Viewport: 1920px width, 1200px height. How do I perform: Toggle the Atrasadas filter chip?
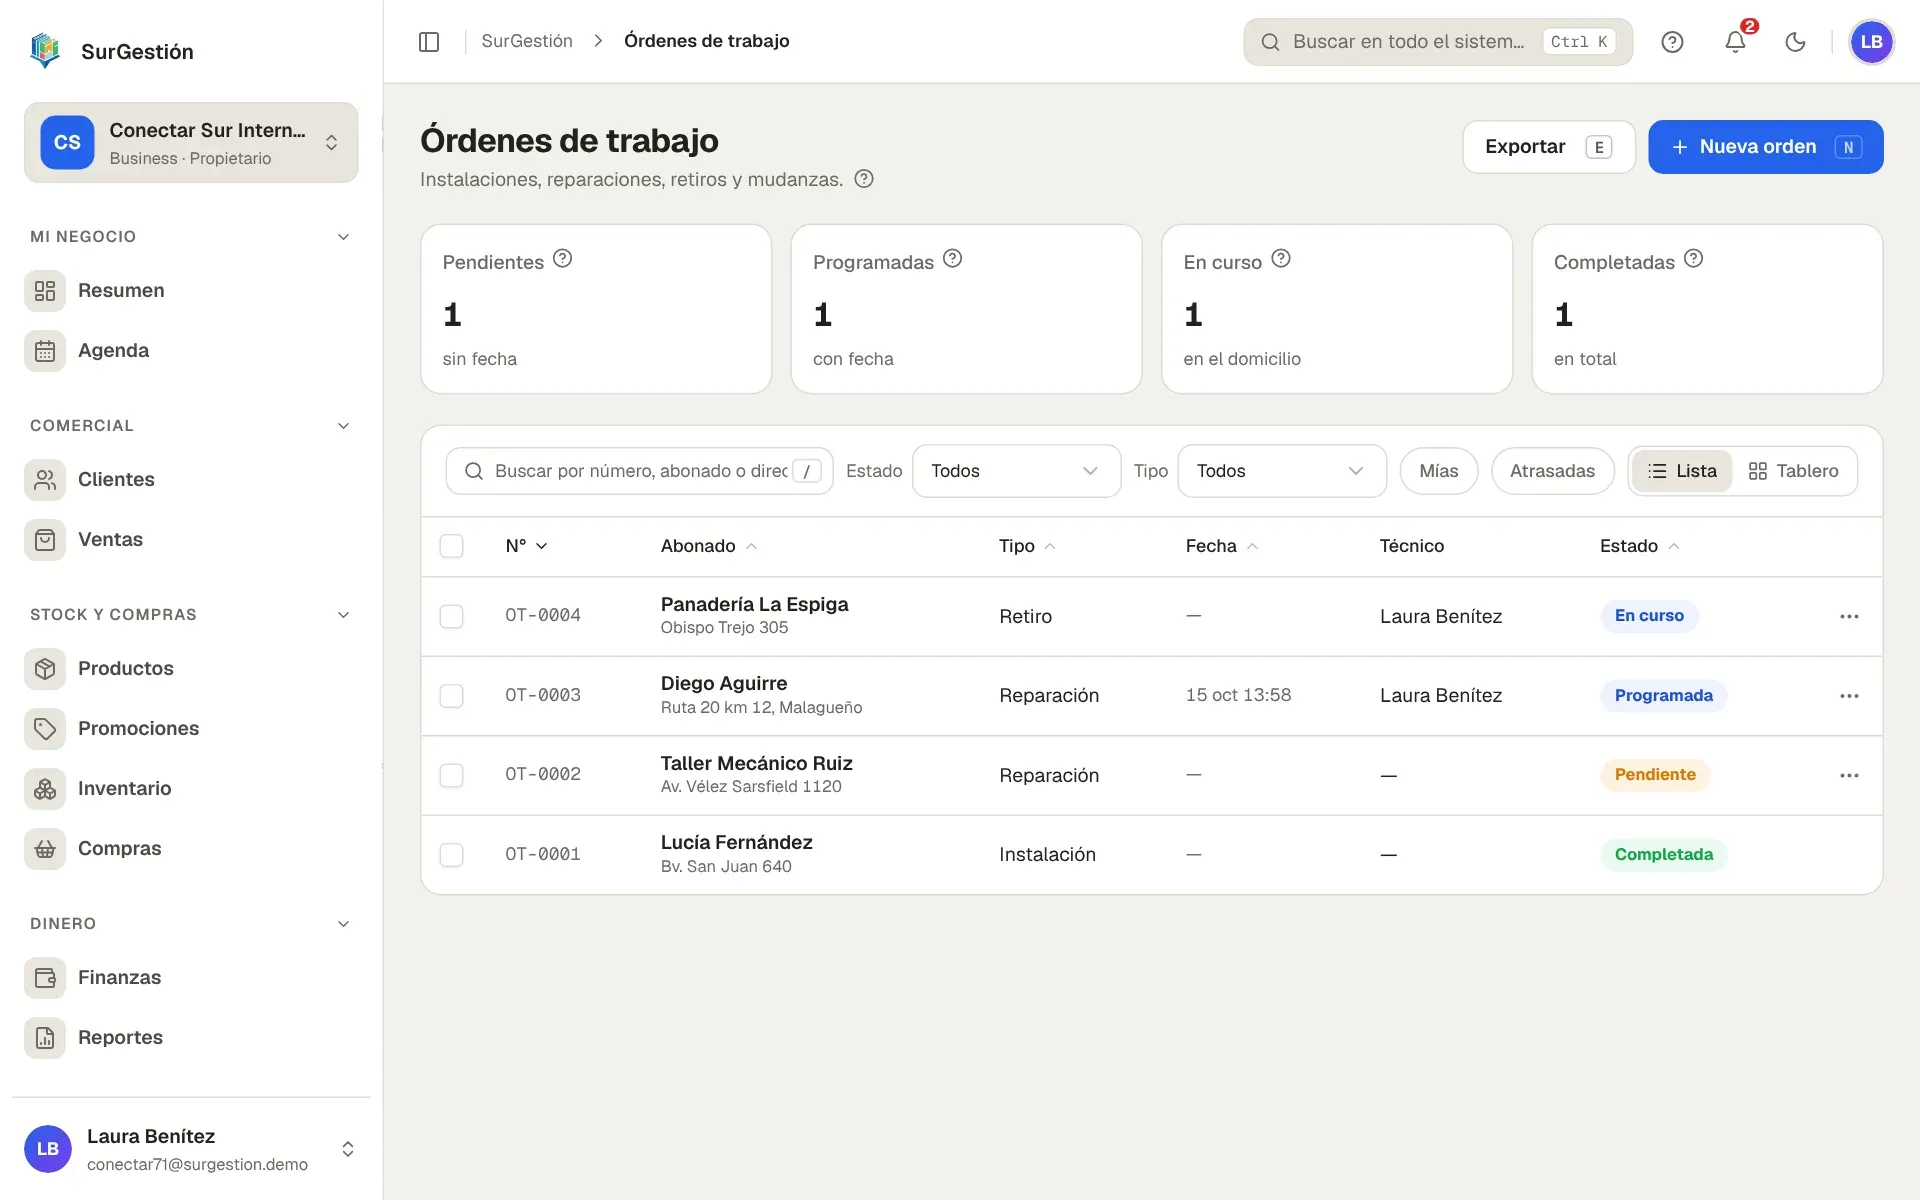click(1552, 471)
